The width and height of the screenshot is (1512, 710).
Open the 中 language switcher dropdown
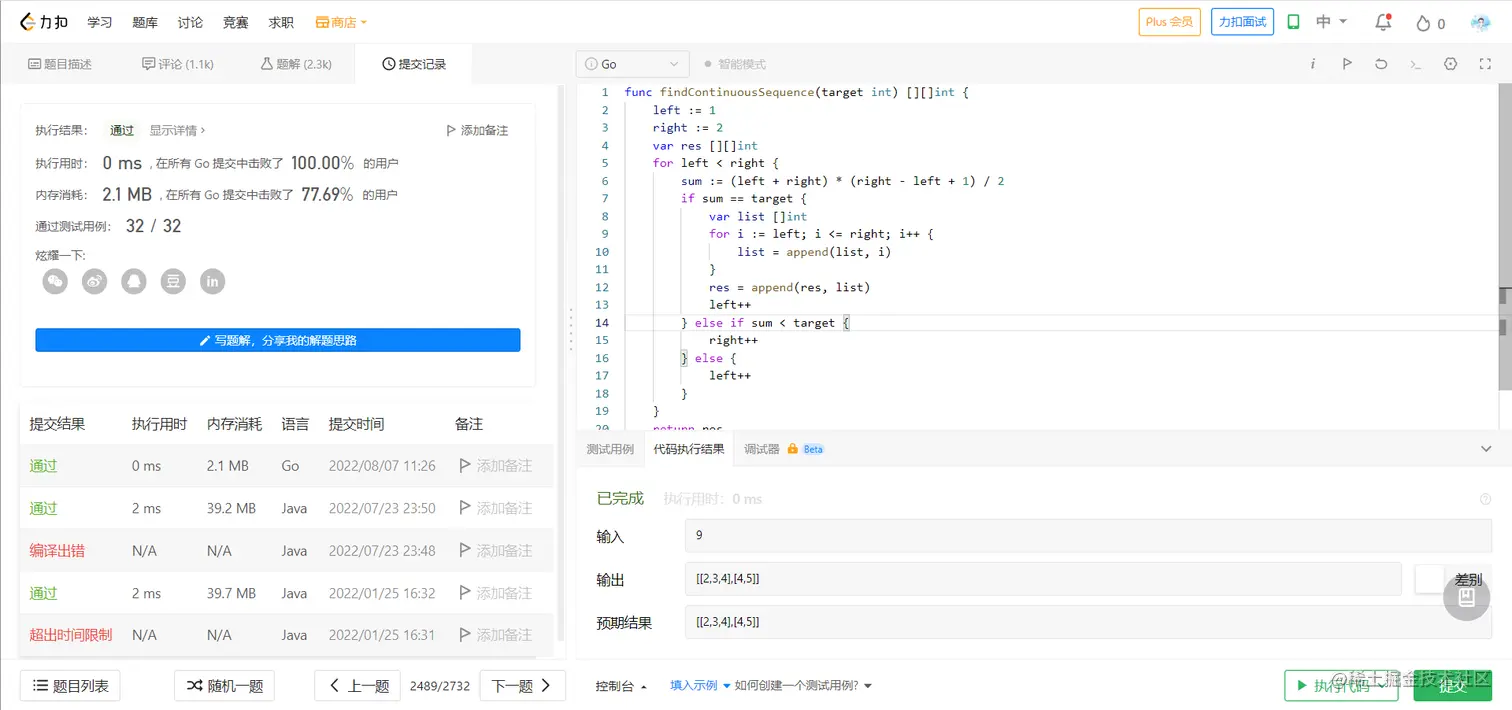pyautogui.click(x=1332, y=22)
